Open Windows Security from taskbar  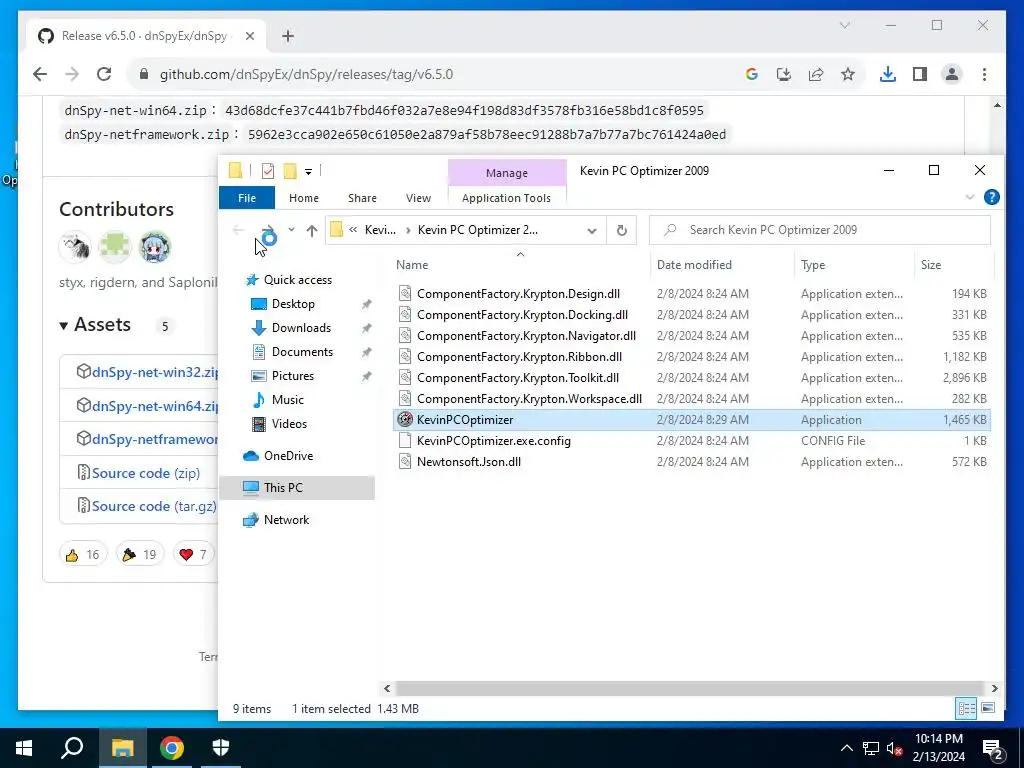pyautogui.click(x=221, y=748)
